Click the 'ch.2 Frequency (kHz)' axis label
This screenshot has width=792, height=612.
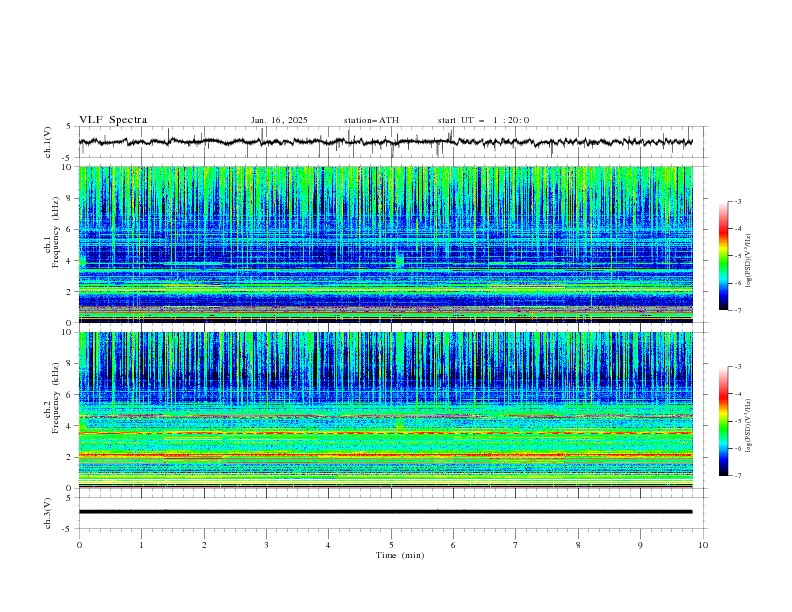click(52, 397)
